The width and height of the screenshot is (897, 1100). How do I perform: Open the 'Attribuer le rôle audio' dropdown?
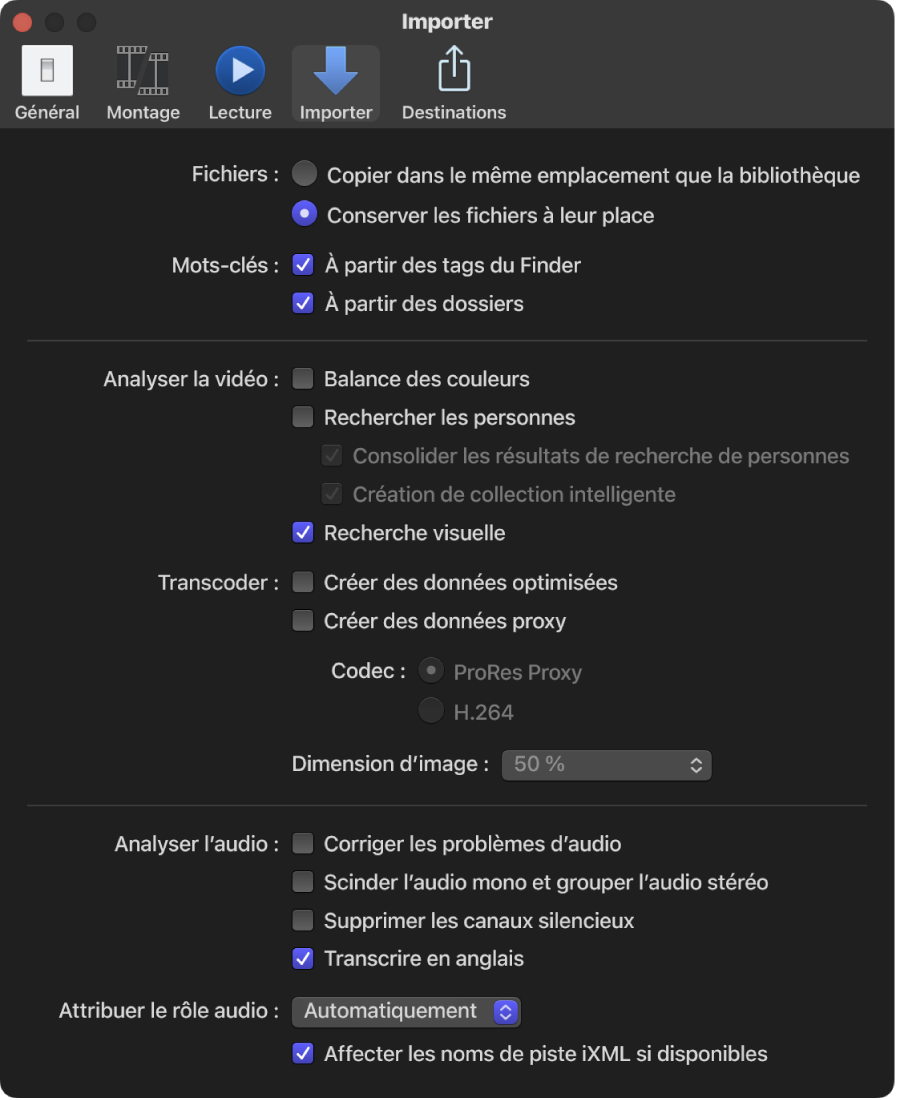click(x=405, y=1011)
